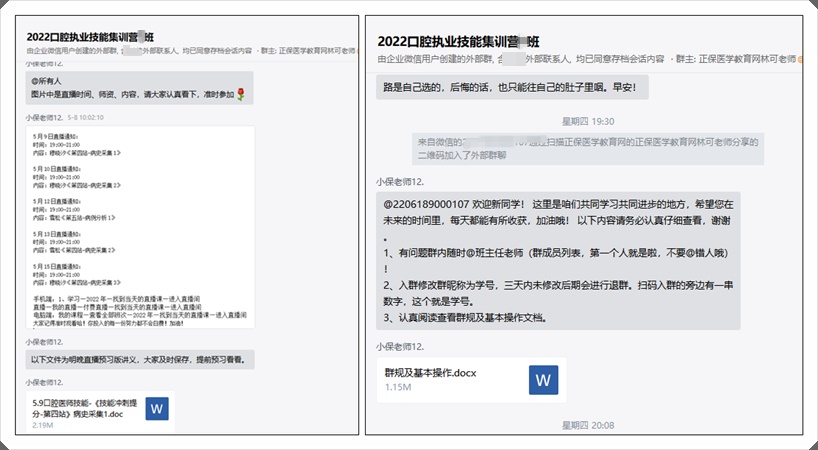The height and width of the screenshot is (450, 818).
Task: Click Word icon of 群规及基本操作.docx
Action: [543, 380]
